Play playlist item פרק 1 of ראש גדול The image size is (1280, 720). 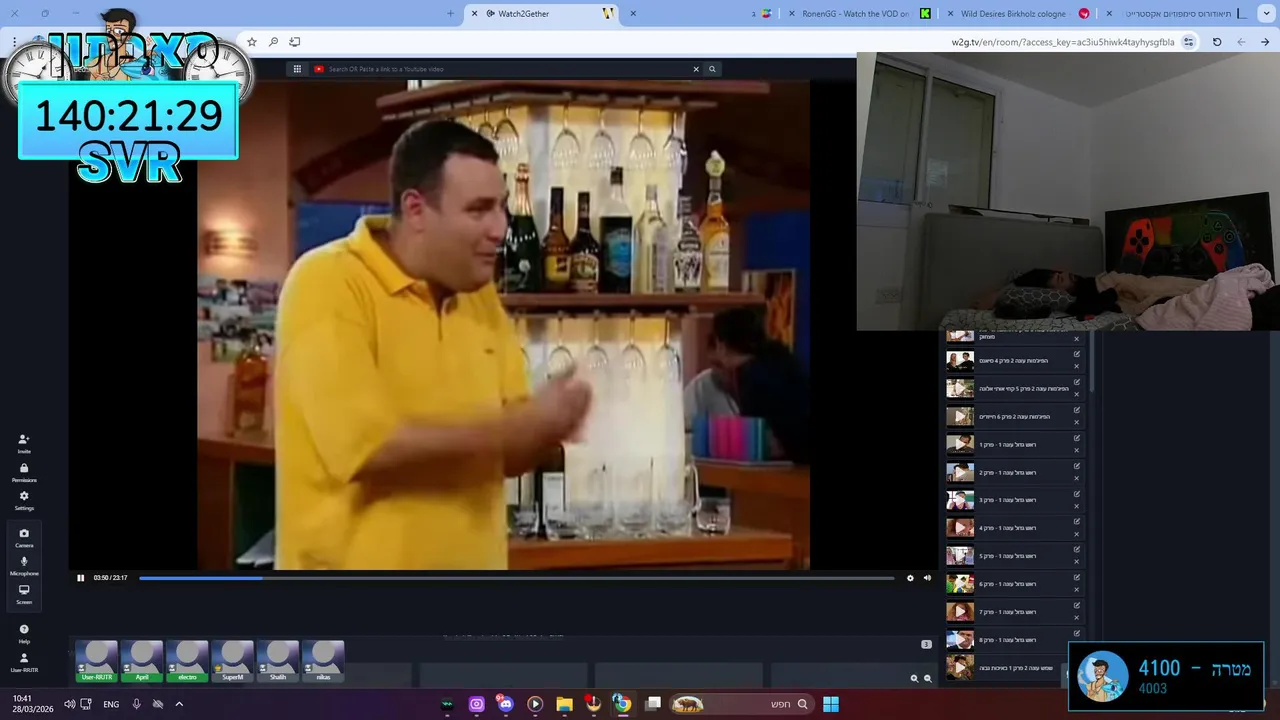pos(960,444)
